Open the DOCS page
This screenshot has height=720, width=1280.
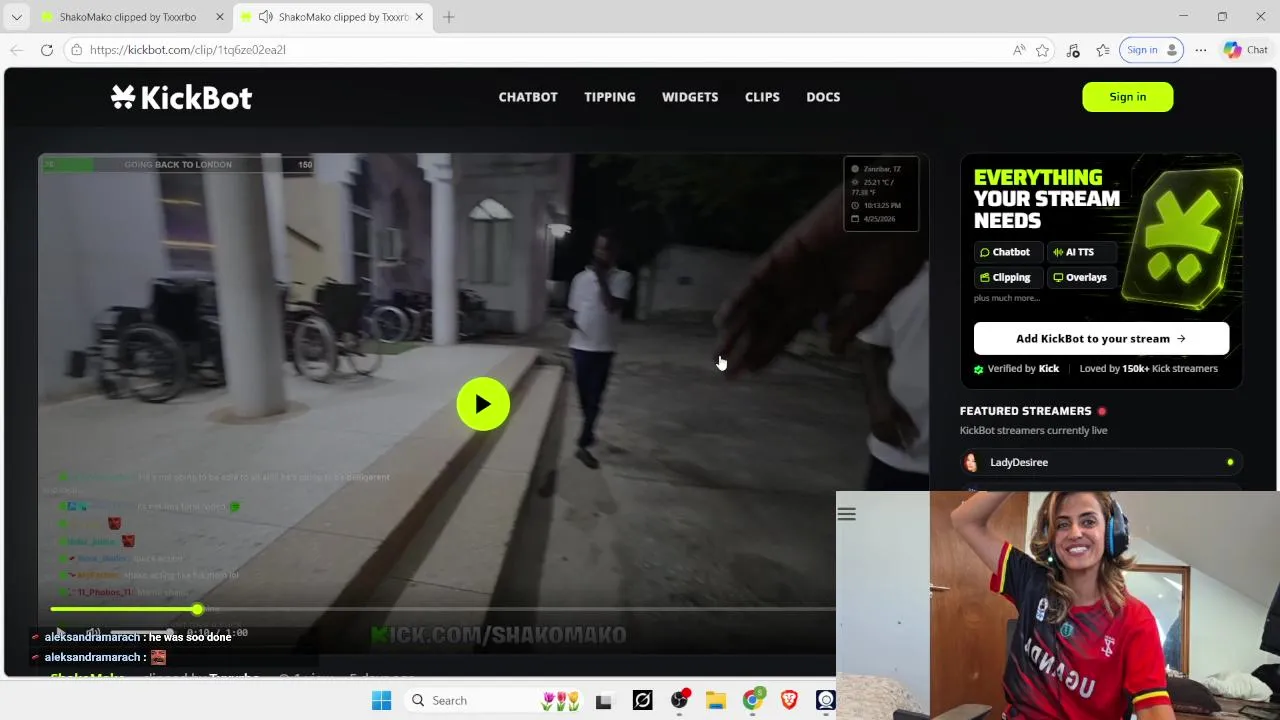tap(823, 97)
